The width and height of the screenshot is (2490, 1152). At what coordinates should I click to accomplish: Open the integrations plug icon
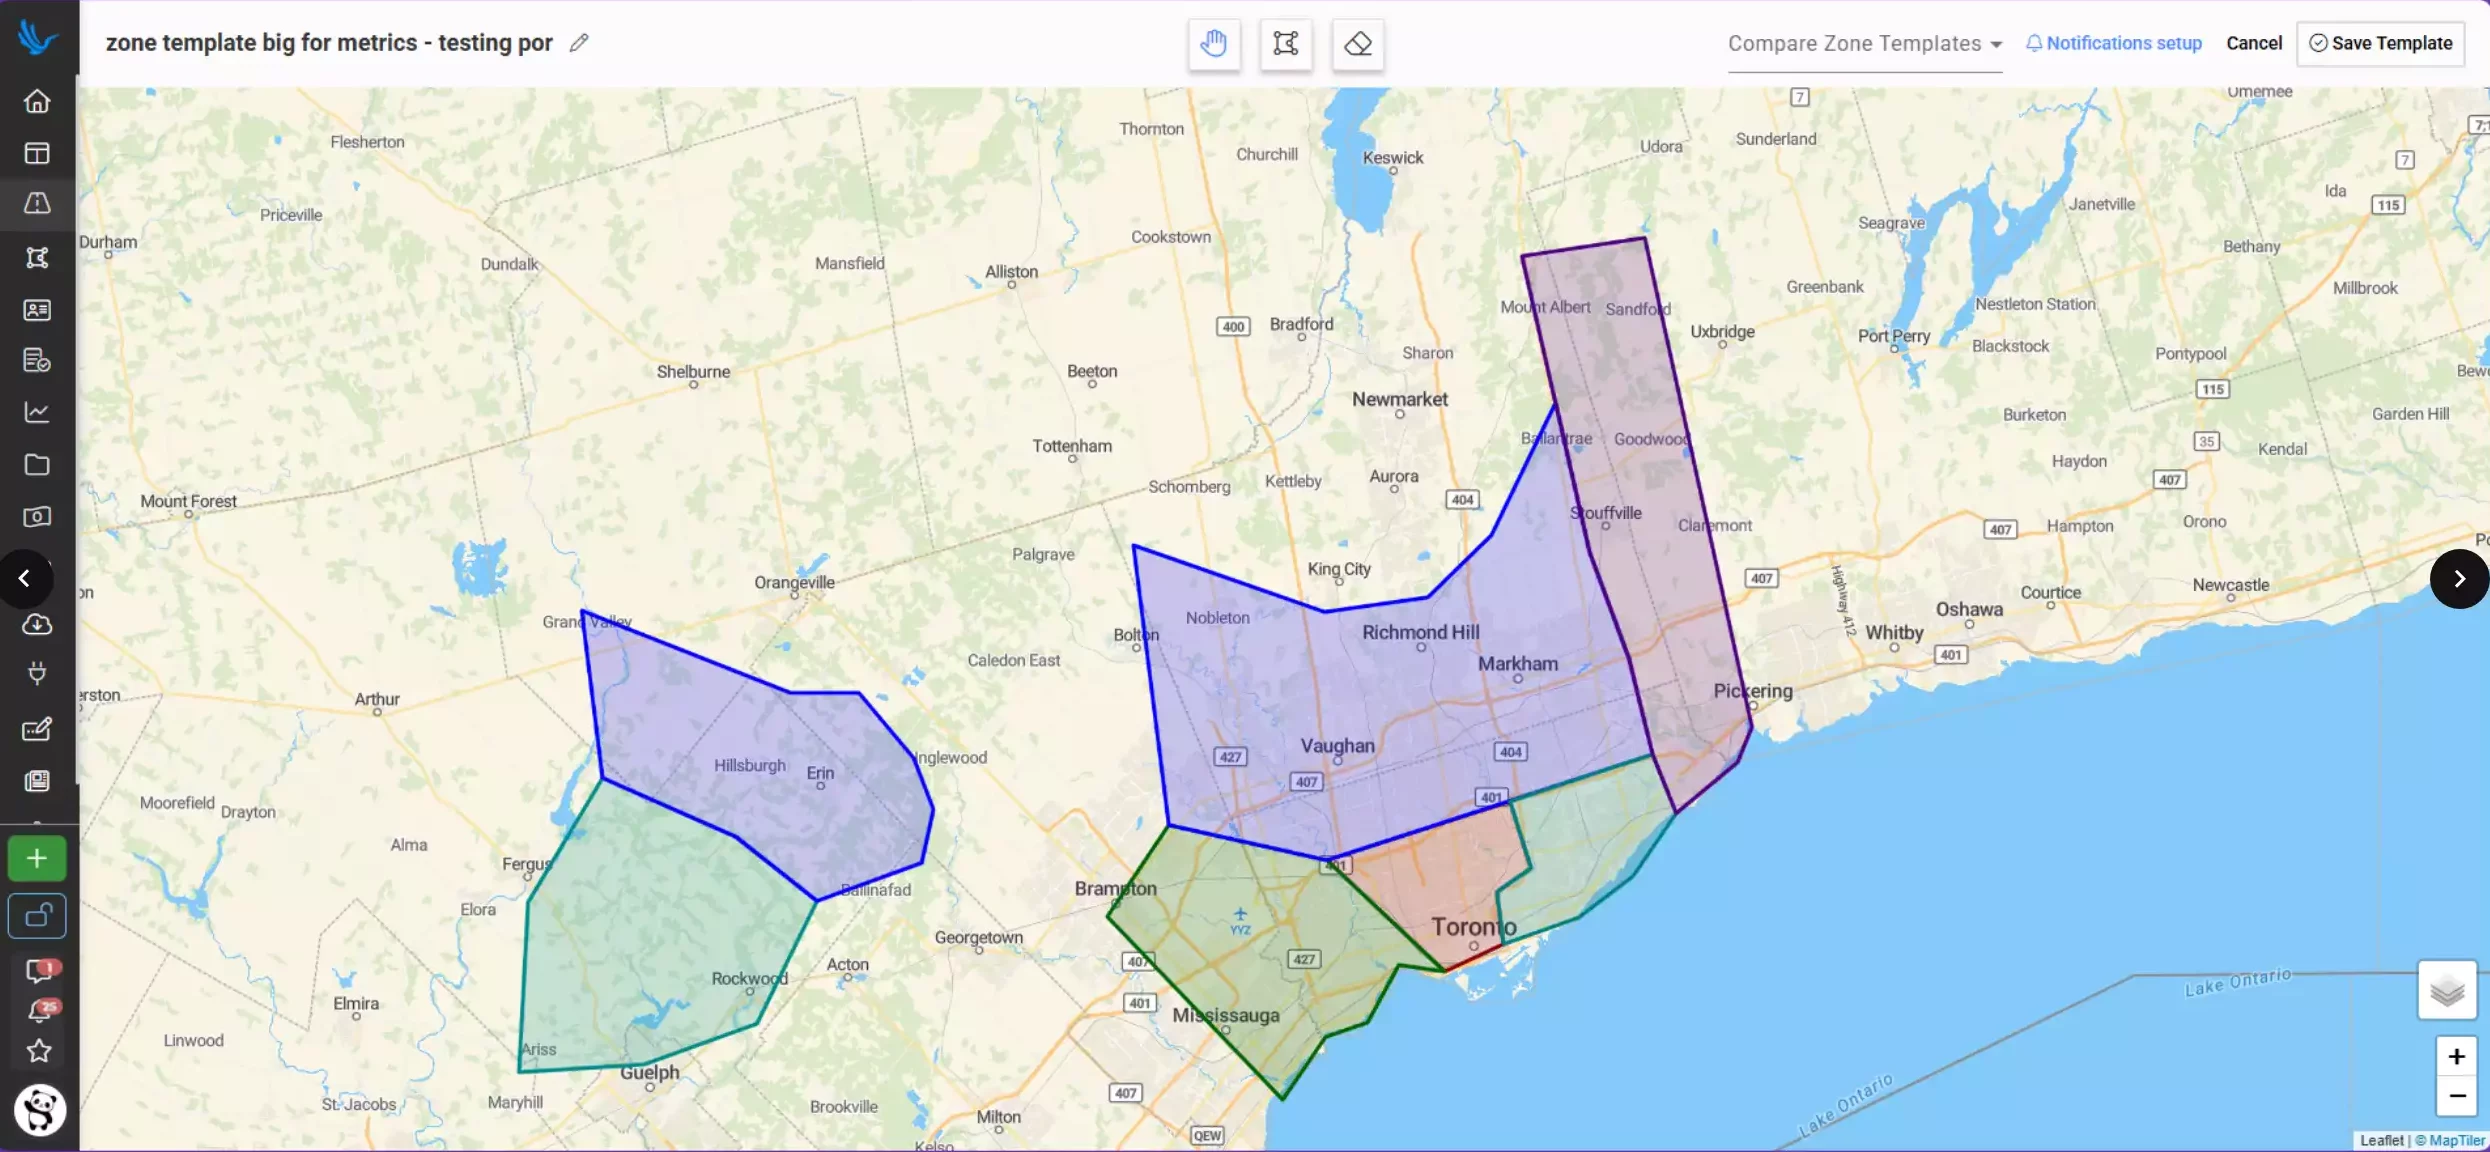pos(37,673)
